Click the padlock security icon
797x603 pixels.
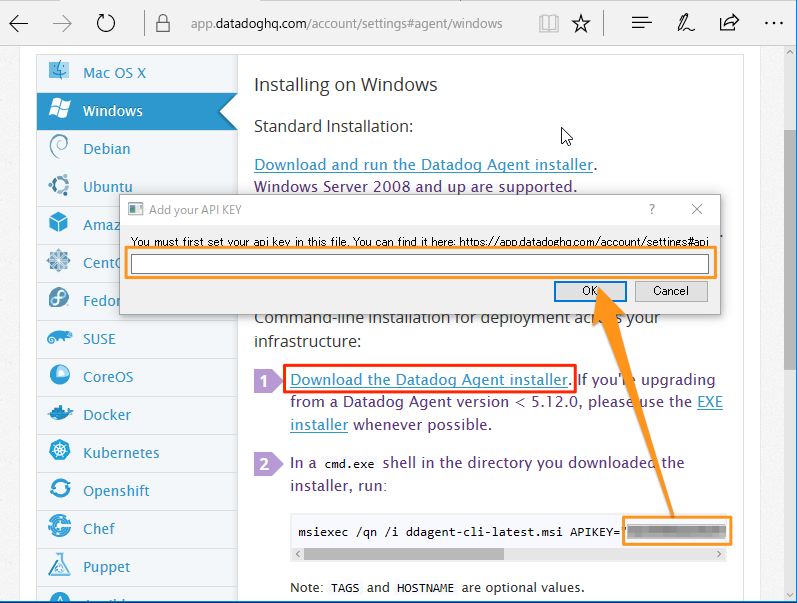click(x=163, y=23)
